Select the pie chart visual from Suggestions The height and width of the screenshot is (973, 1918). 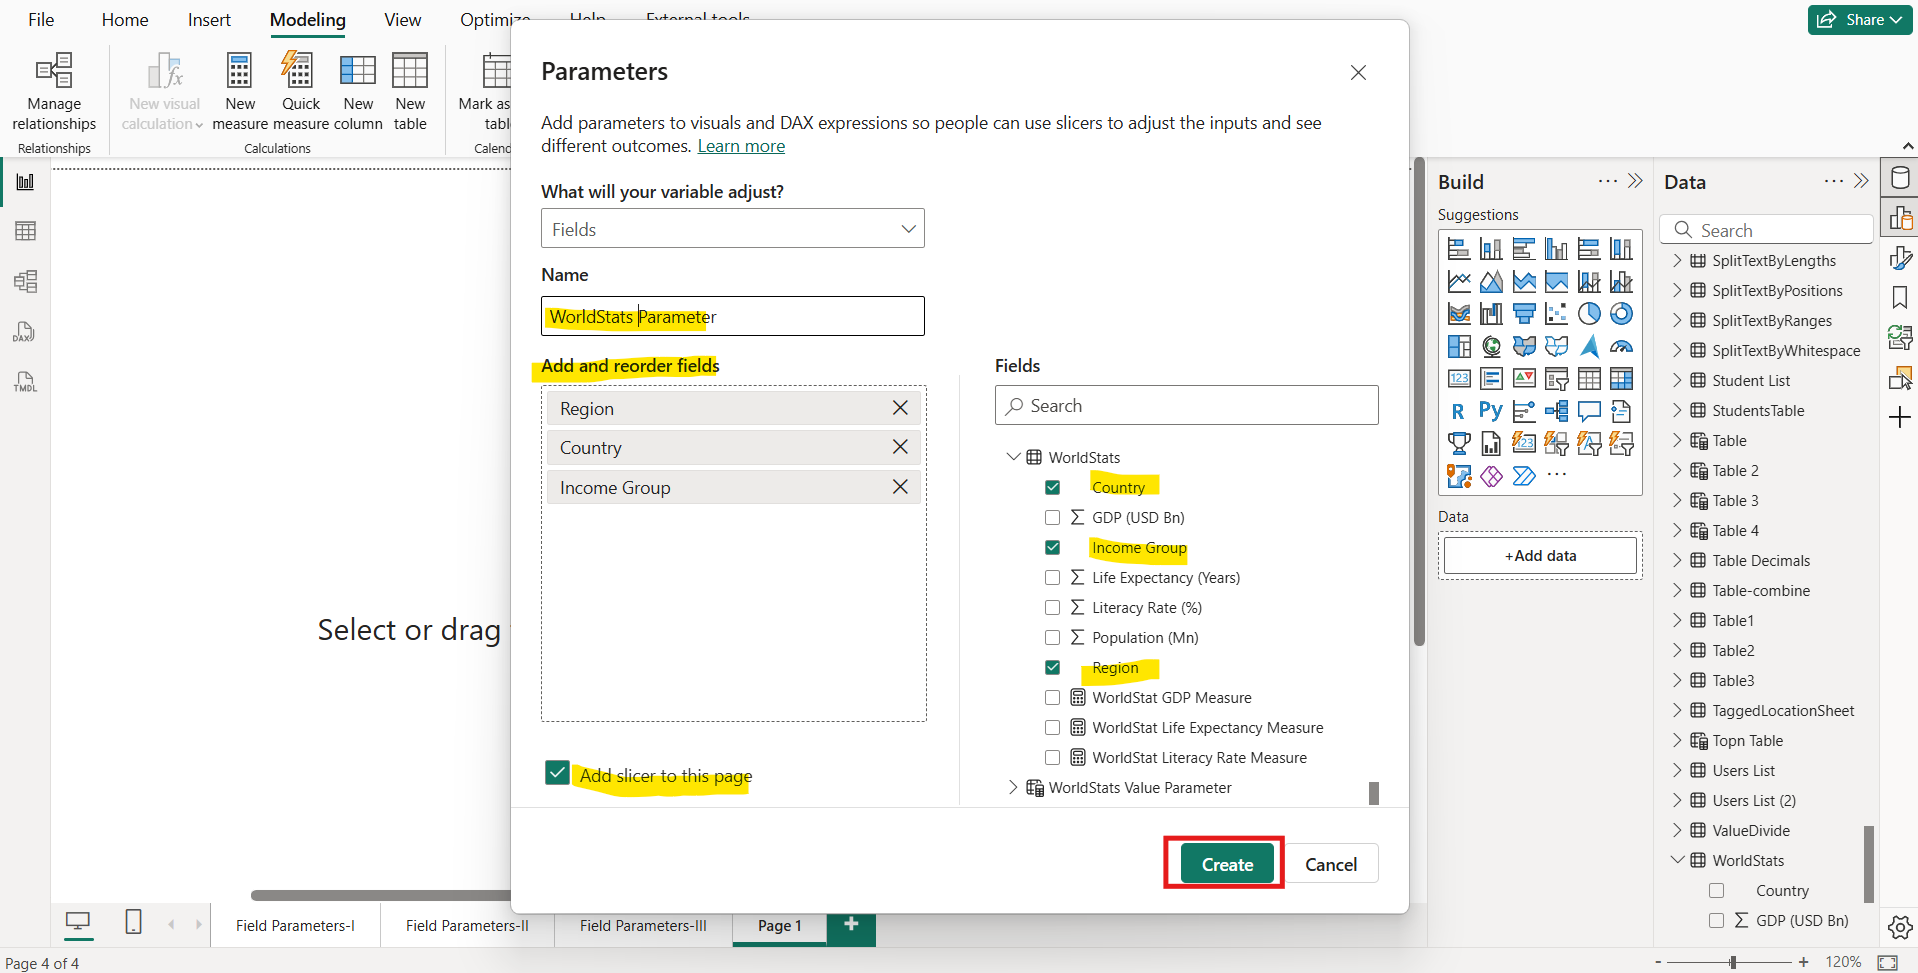click(1590, 313)
